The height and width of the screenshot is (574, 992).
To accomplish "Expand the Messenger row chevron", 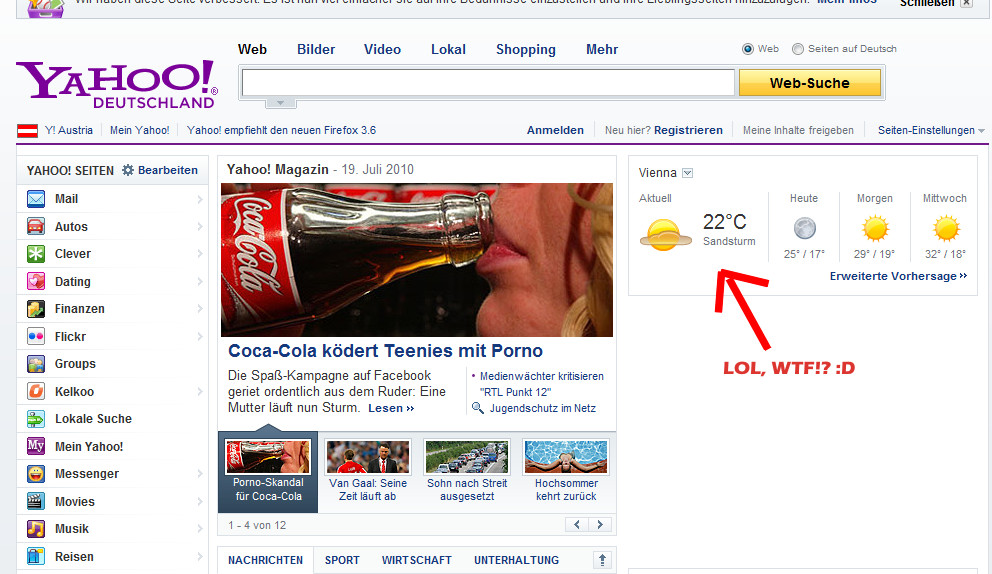I will [x=199, y=474].
